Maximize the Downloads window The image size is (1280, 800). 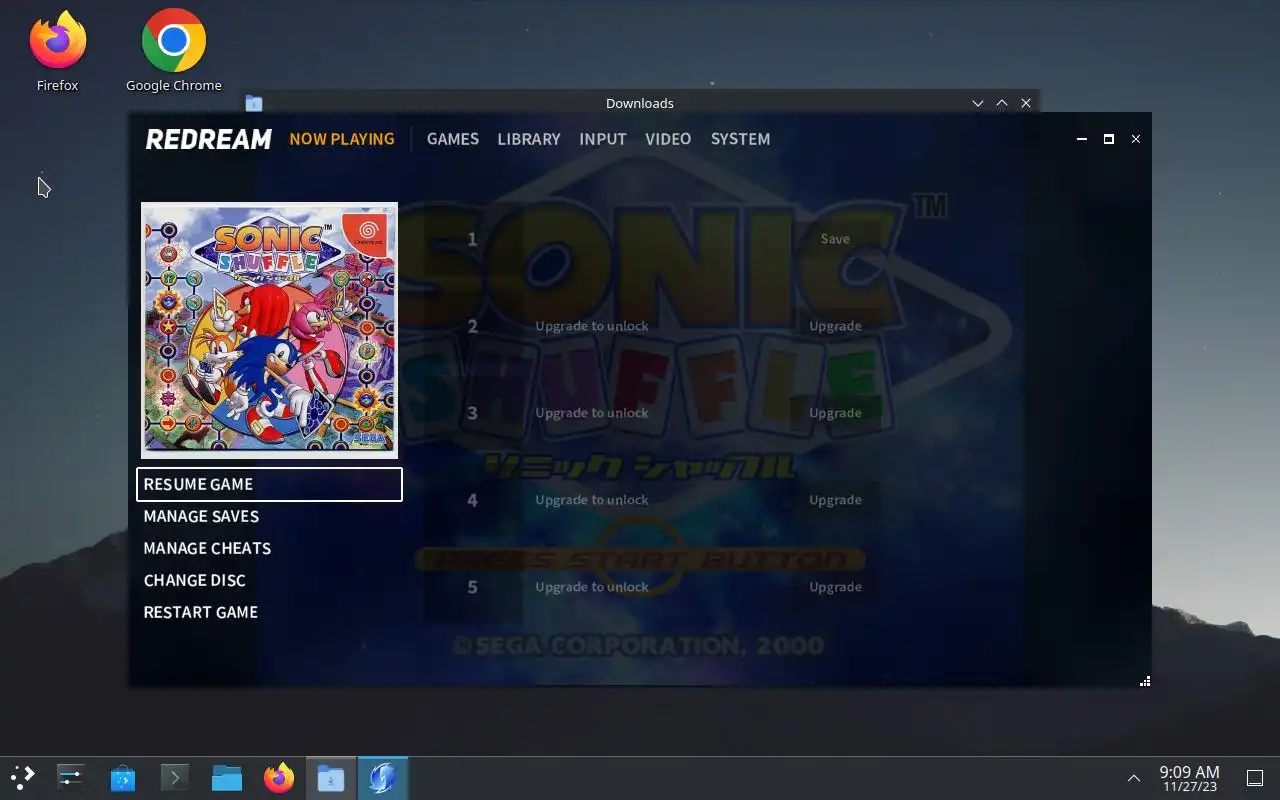click(x=1002, y=103)
